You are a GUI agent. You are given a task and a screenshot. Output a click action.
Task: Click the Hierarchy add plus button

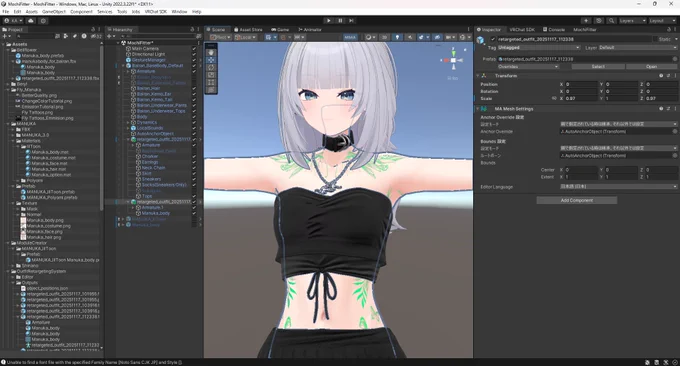point(110,36)
